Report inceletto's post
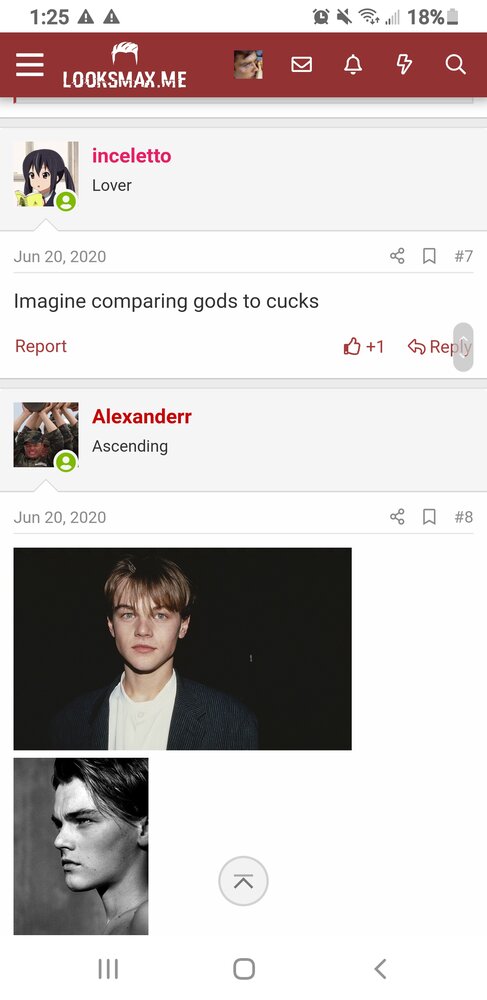Viewport: 487px width, 1000px height. [x=41, y=346]
